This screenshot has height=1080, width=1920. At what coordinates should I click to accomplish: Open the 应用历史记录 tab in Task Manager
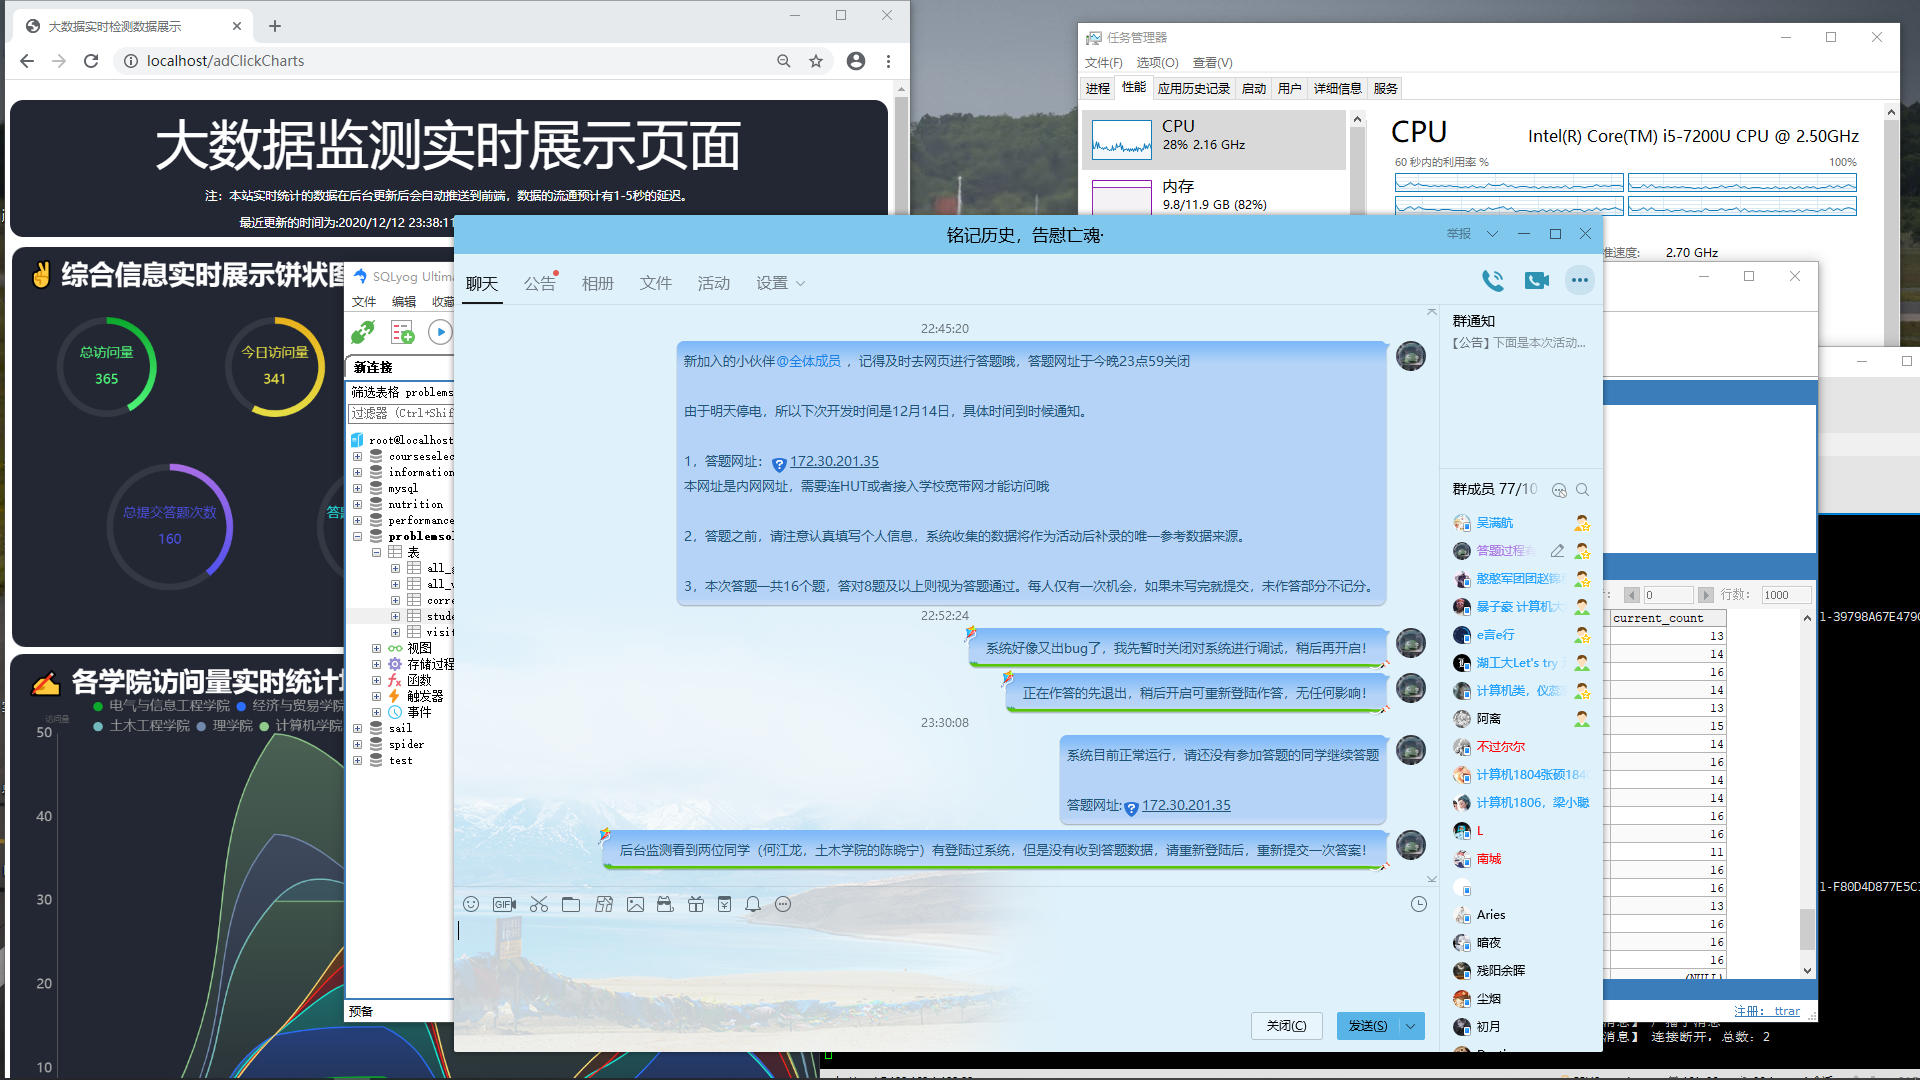tap(1193, 88)
